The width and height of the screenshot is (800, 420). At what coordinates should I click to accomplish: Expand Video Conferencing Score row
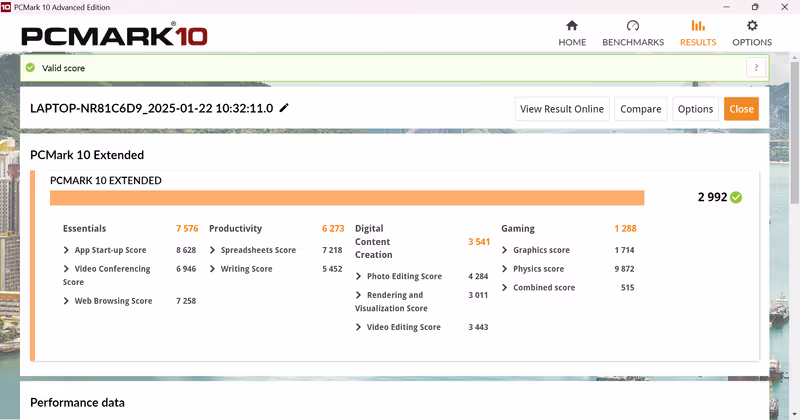(66, 269)
